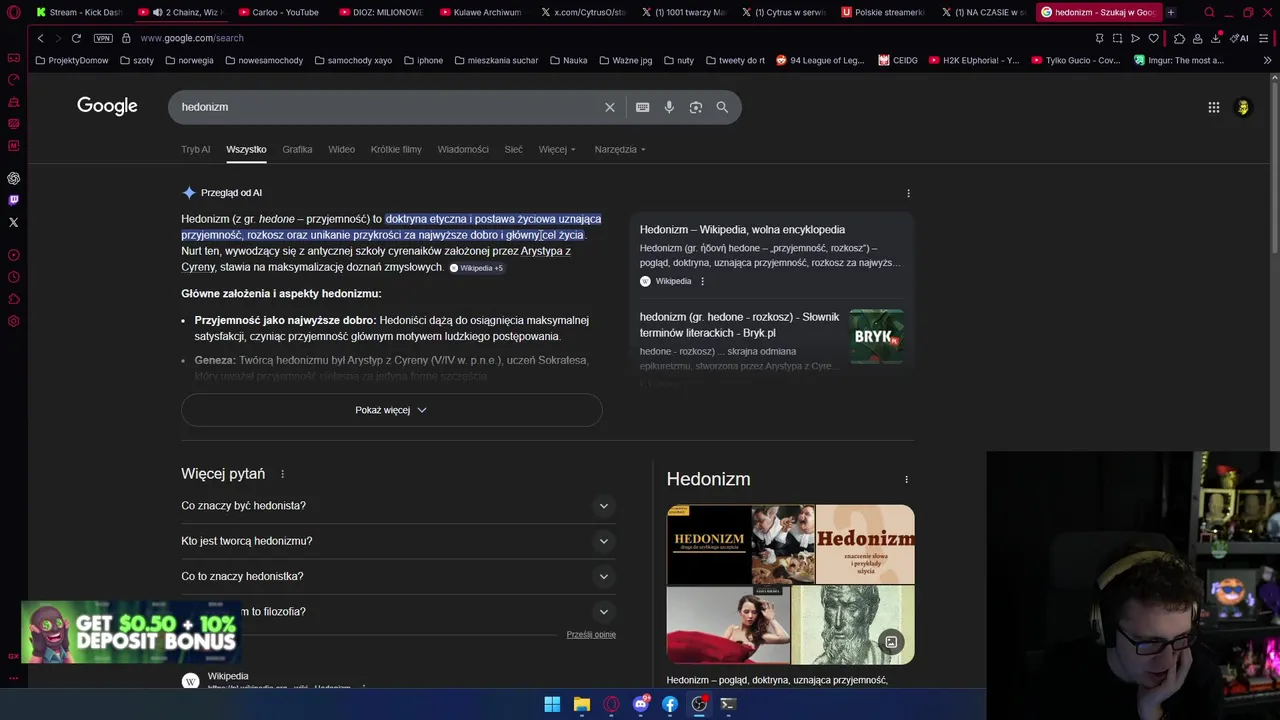Switch to Grafika results tab

(x=297, y=149)
